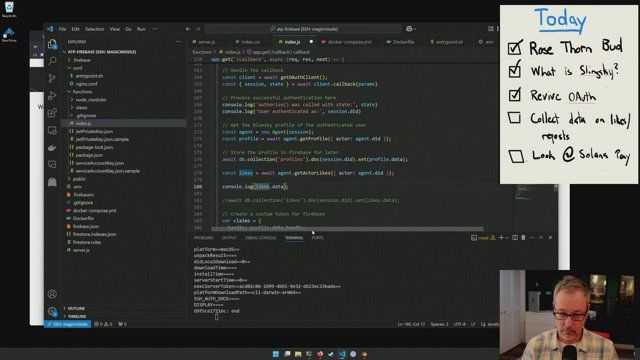Viewport: 640px width, 360px height.
Task: Open the View menu
Action: [x=115, y=29]
